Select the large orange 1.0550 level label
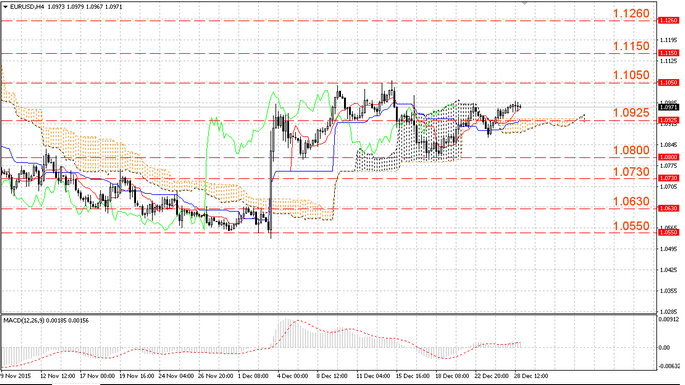This screenshot has height=385, width=685. click(631, 226)
